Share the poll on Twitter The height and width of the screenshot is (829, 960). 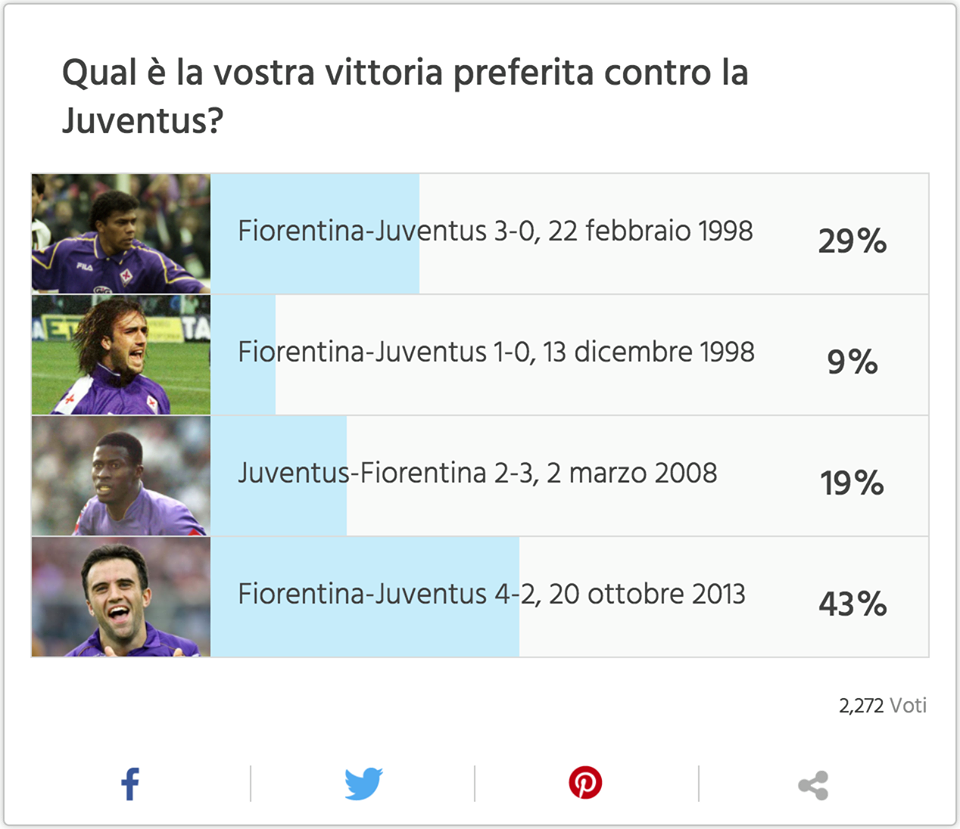click(x=363, y=785)
